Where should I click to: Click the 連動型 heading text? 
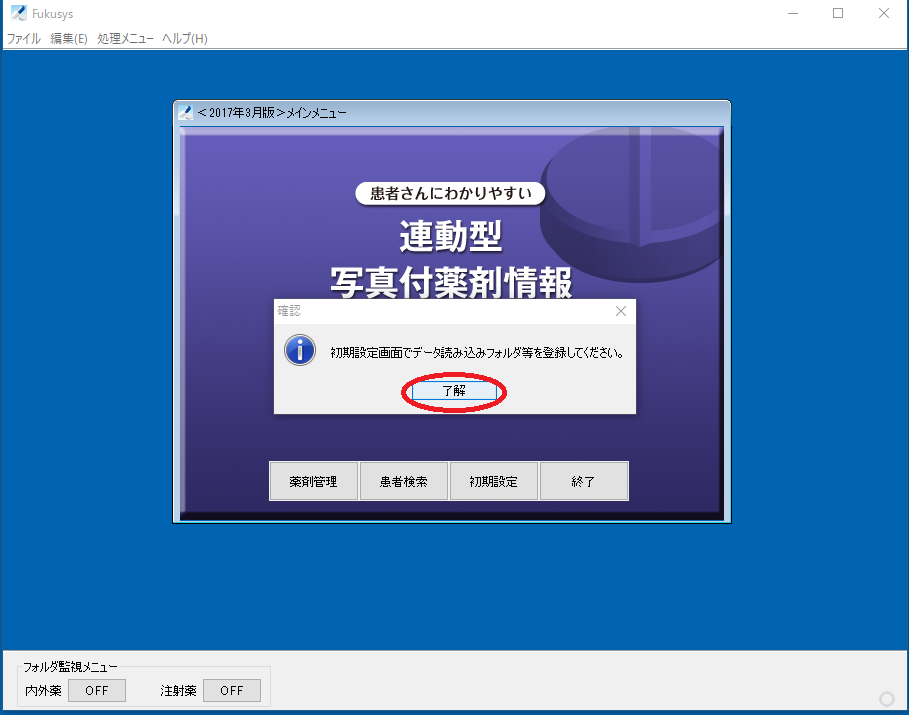pyautogui.click(x=450, y=236)
